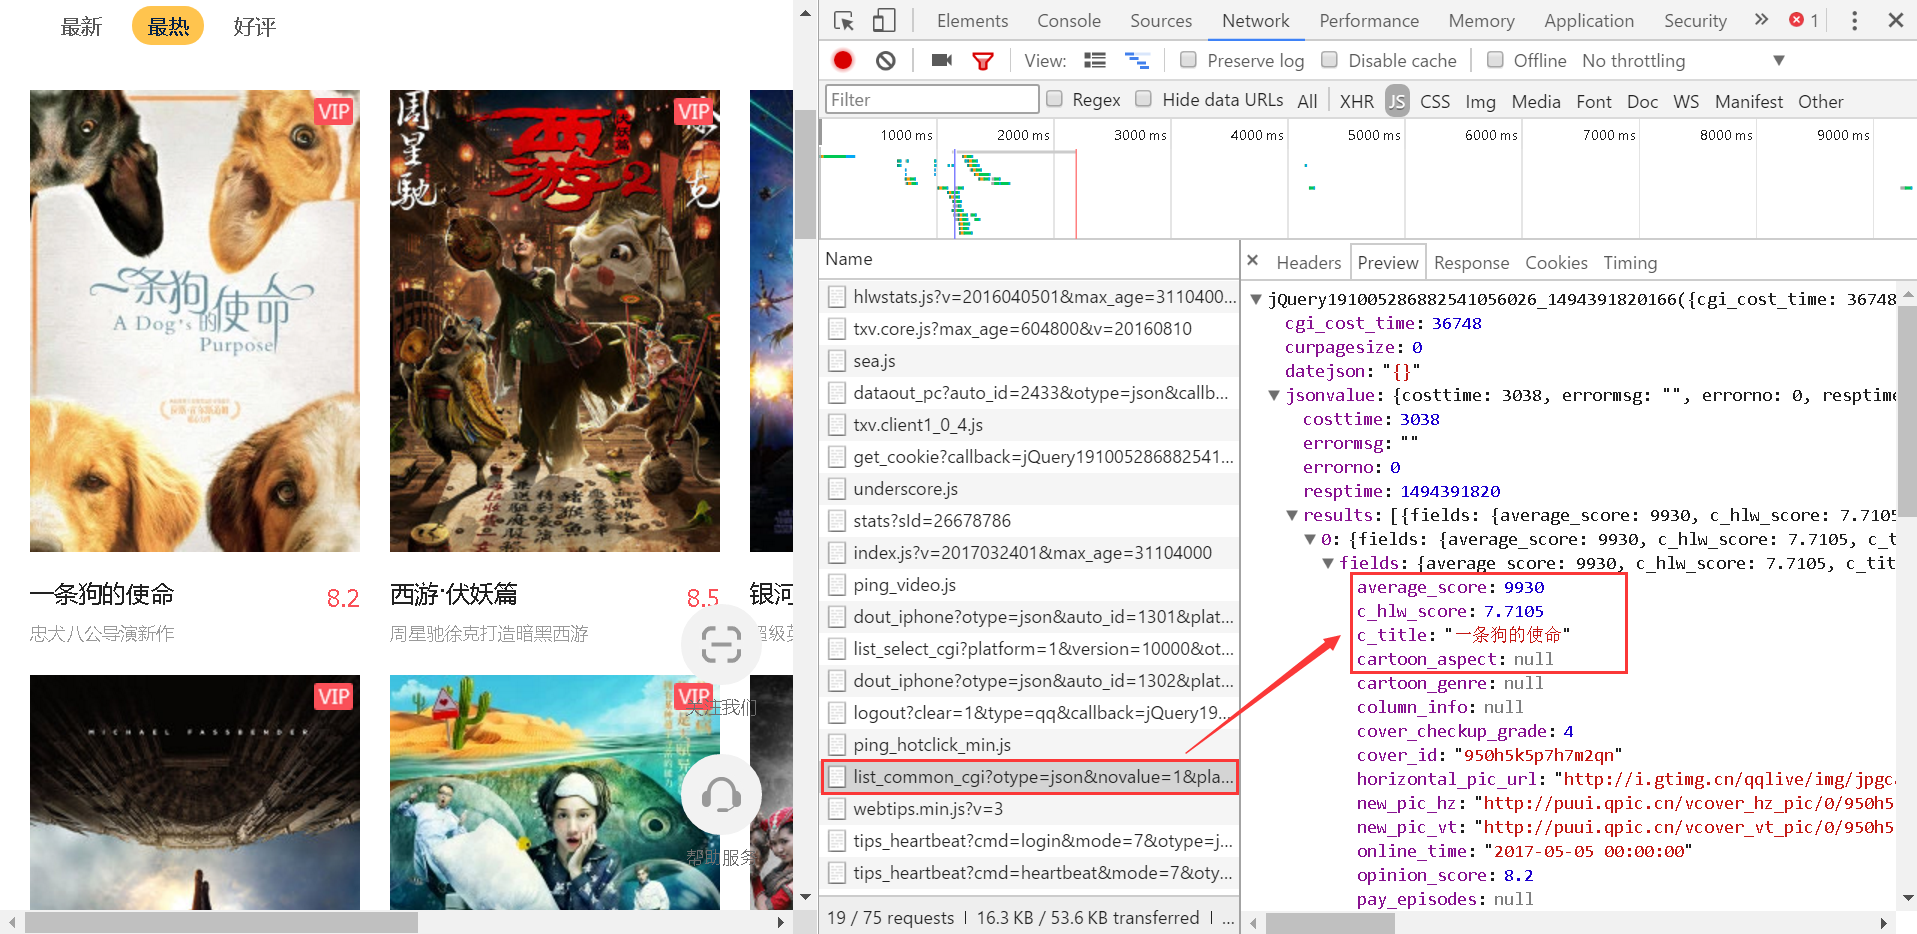The width and height of the screenshot is (1917, 934).
Task: Open 西游·伏妖篇 movie poster
Action: pos(555,321)
